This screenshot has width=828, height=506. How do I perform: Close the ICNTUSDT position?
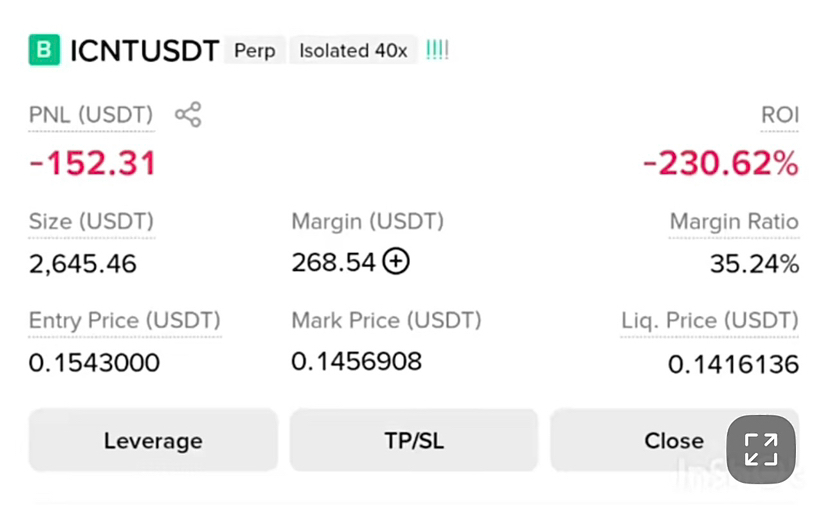point(674,440)
